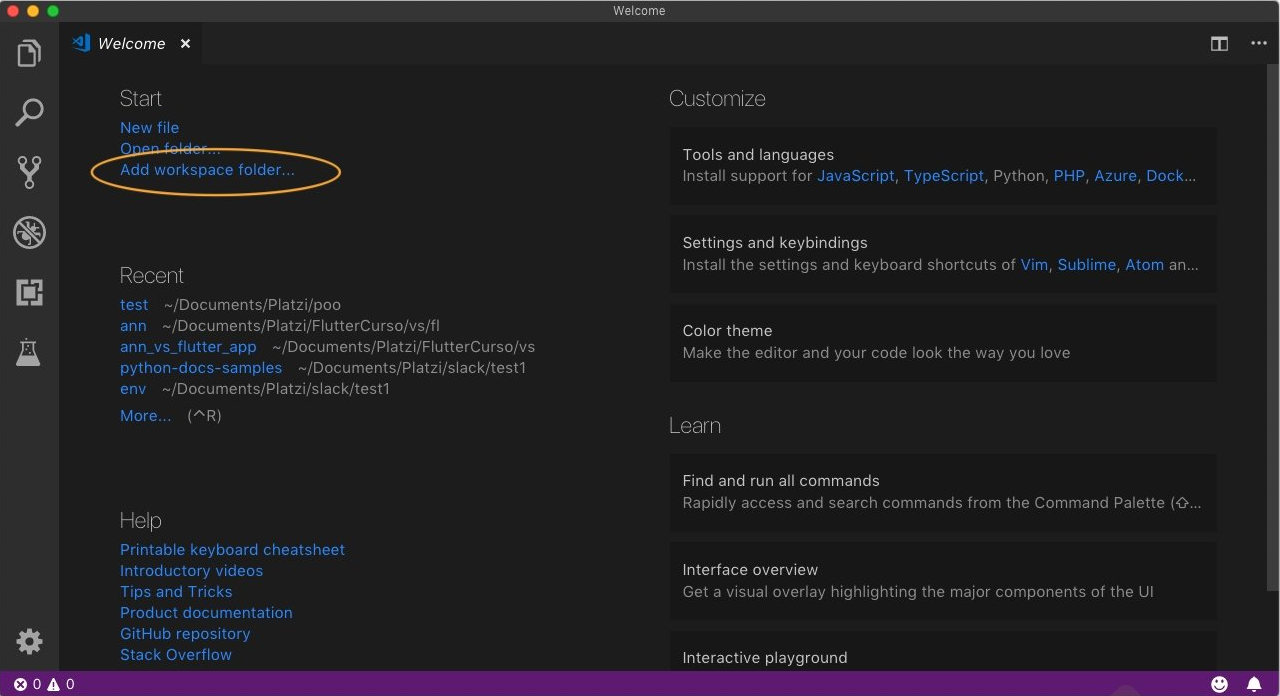Screen dimensions: 1280x696
Task: Open the Color theme card
Action: click(943, 342)
